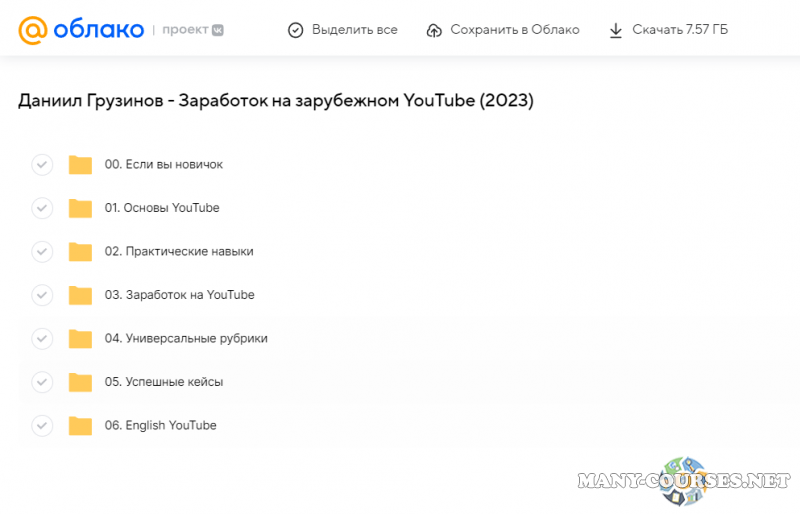
Task: Toggle checkbox next to 05. Успешные кейсы
Action: click(42, 382)
